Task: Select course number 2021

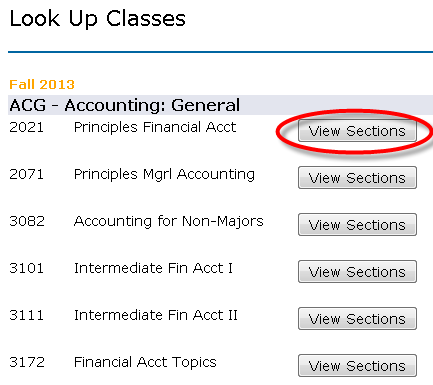Action: pos(27,127)
